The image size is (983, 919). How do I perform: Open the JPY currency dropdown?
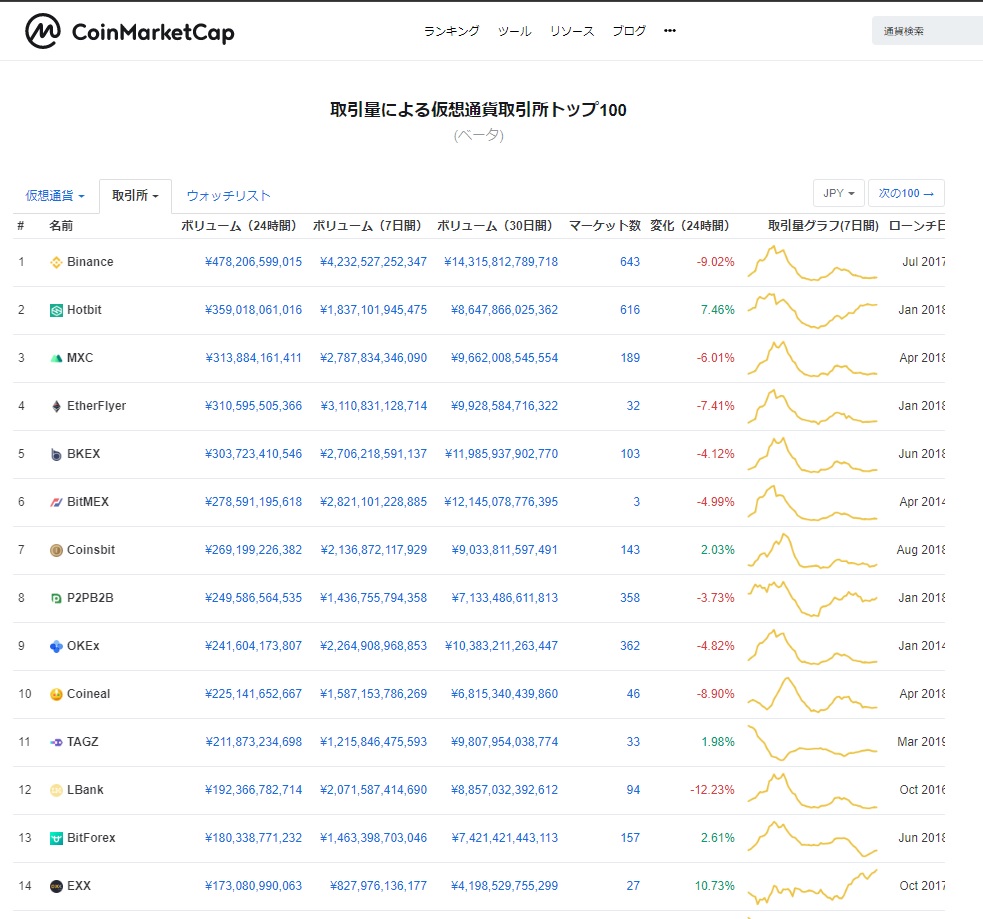[839, 193]
